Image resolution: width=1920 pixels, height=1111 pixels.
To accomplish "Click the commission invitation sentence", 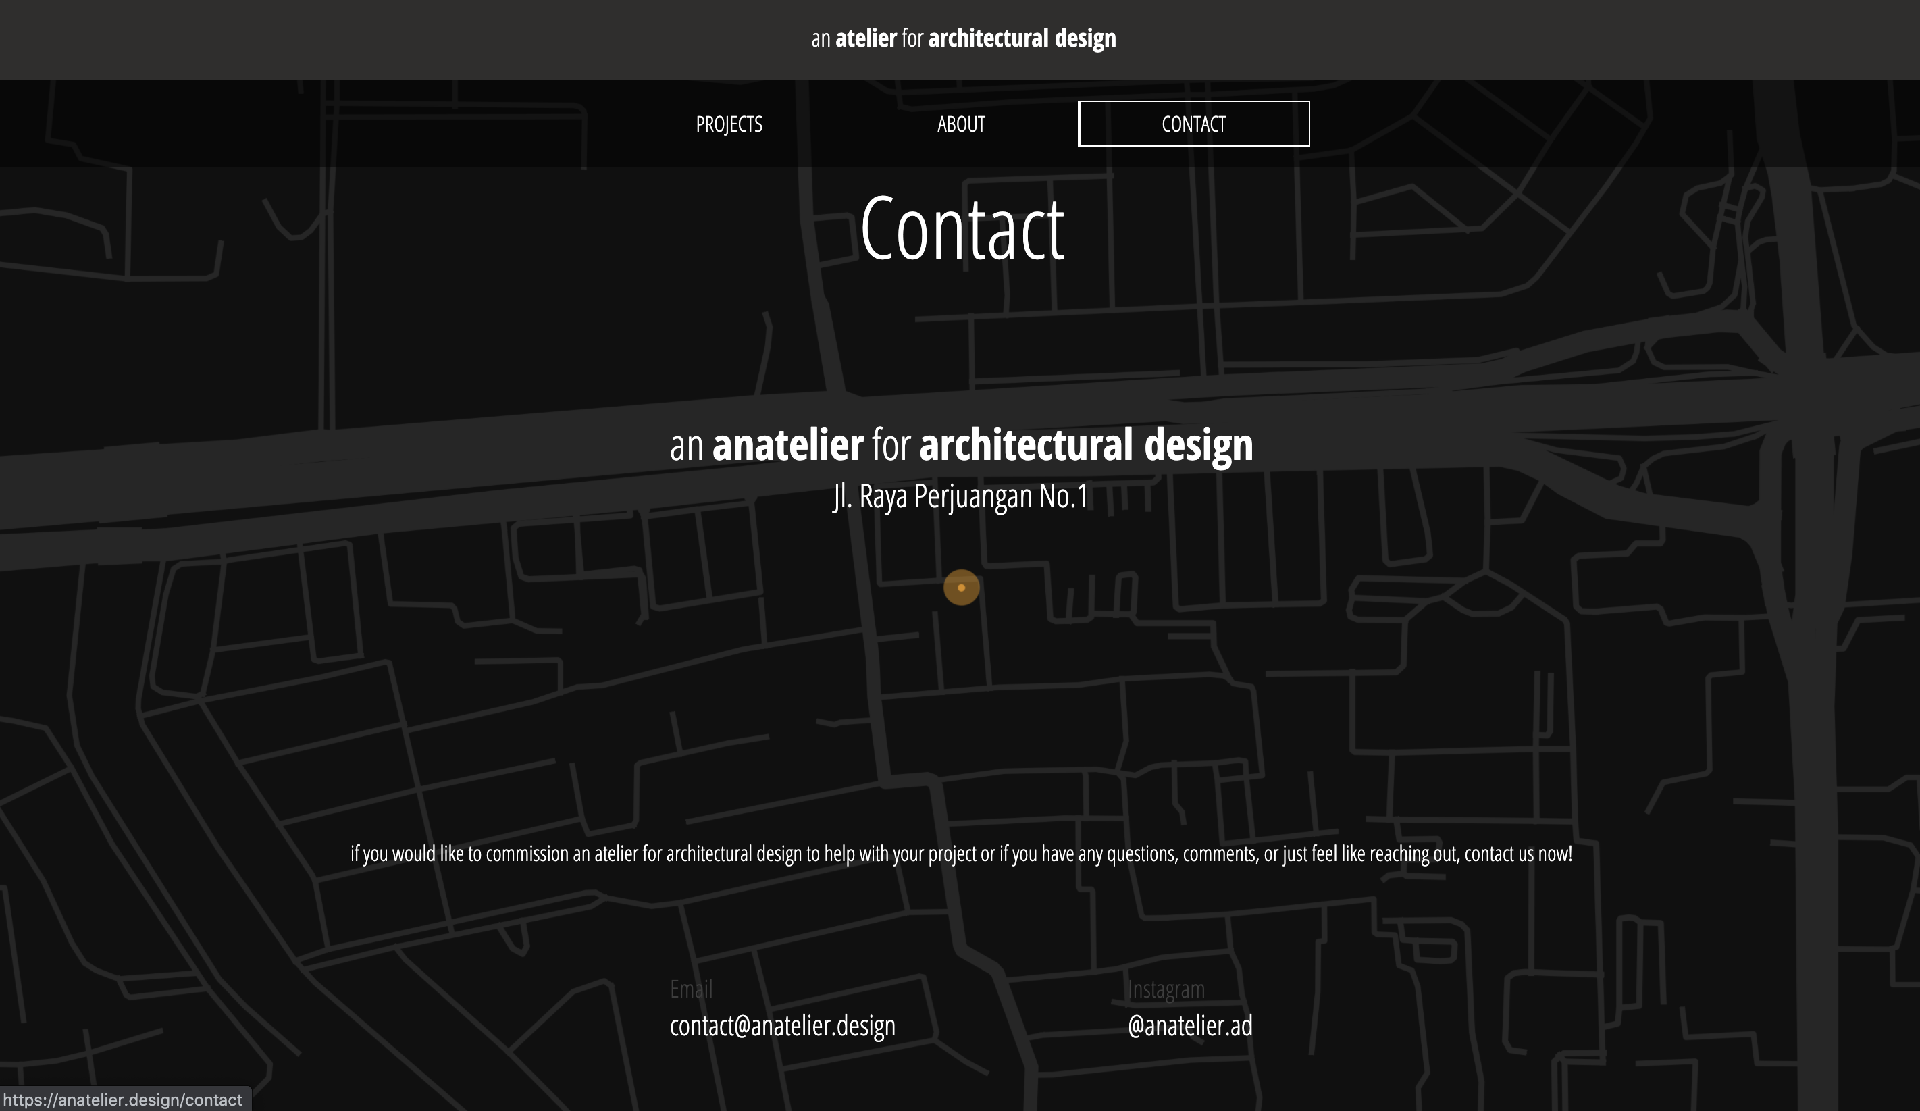I will pyautogui.click(x=960, y=855).
